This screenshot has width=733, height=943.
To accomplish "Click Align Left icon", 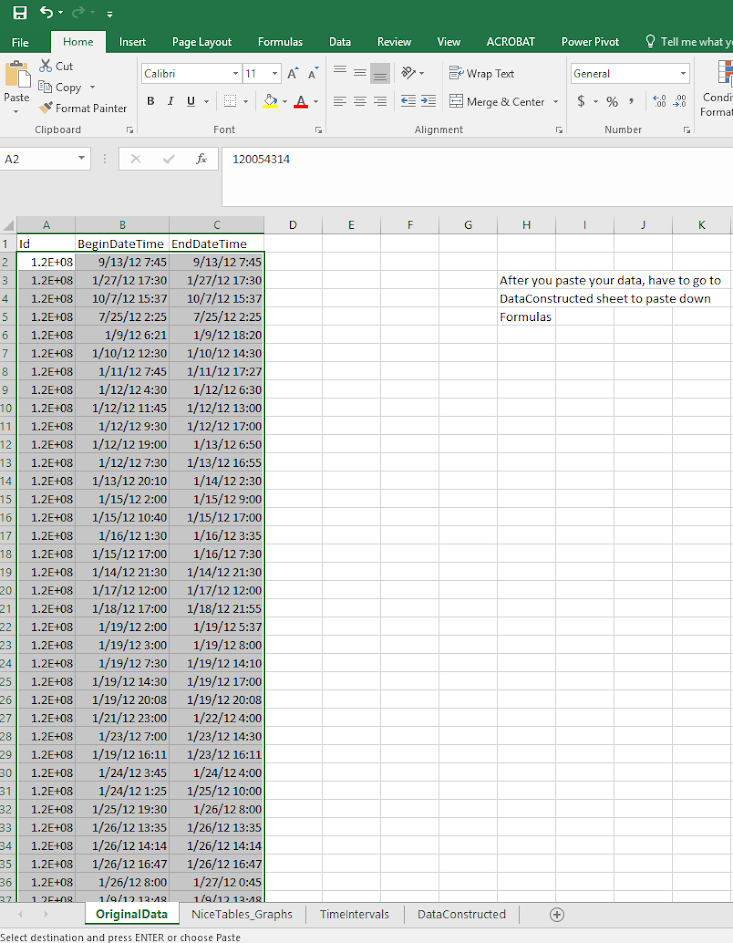I will (340, 102).
